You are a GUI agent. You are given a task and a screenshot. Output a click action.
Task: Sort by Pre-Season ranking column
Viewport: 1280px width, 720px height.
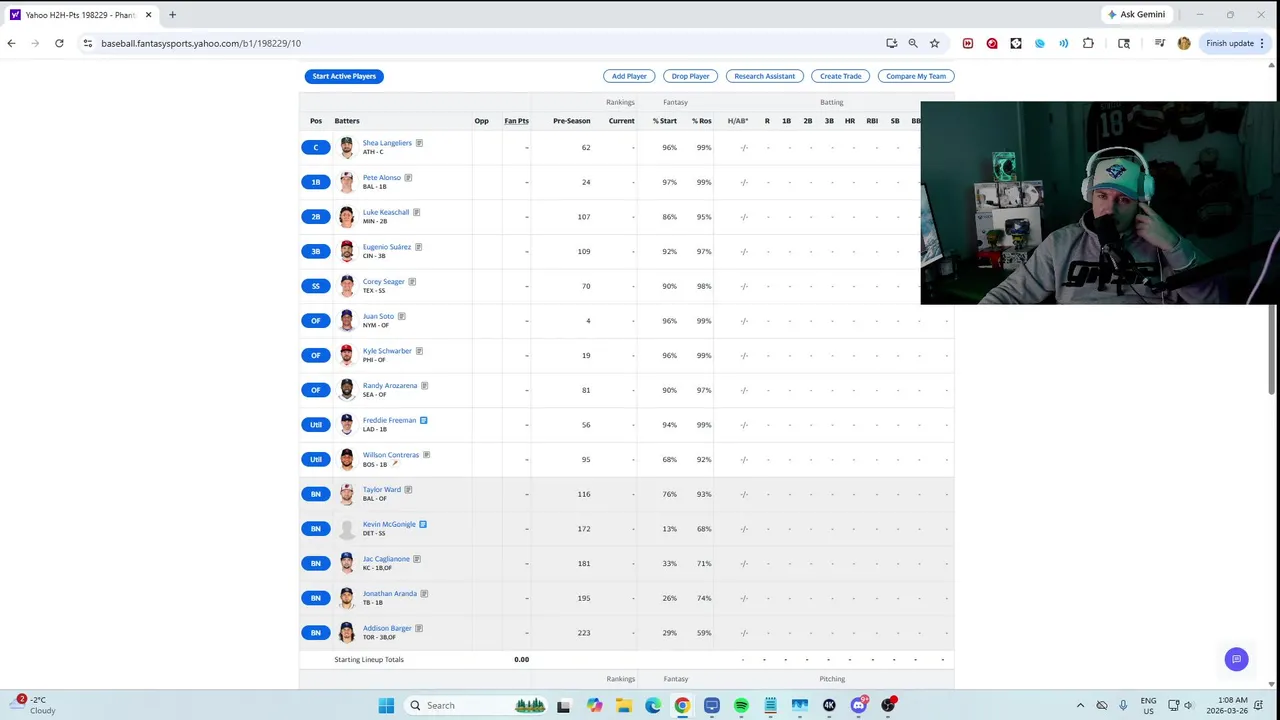(x=572, y=121)
